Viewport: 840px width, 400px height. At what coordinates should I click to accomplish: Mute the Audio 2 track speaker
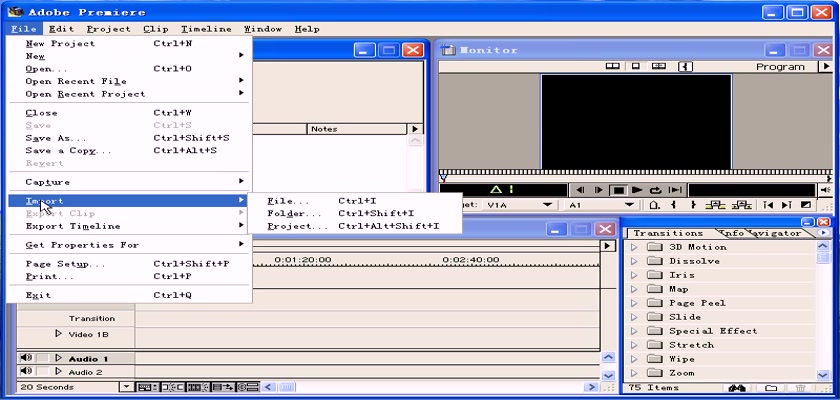(26, 371)
